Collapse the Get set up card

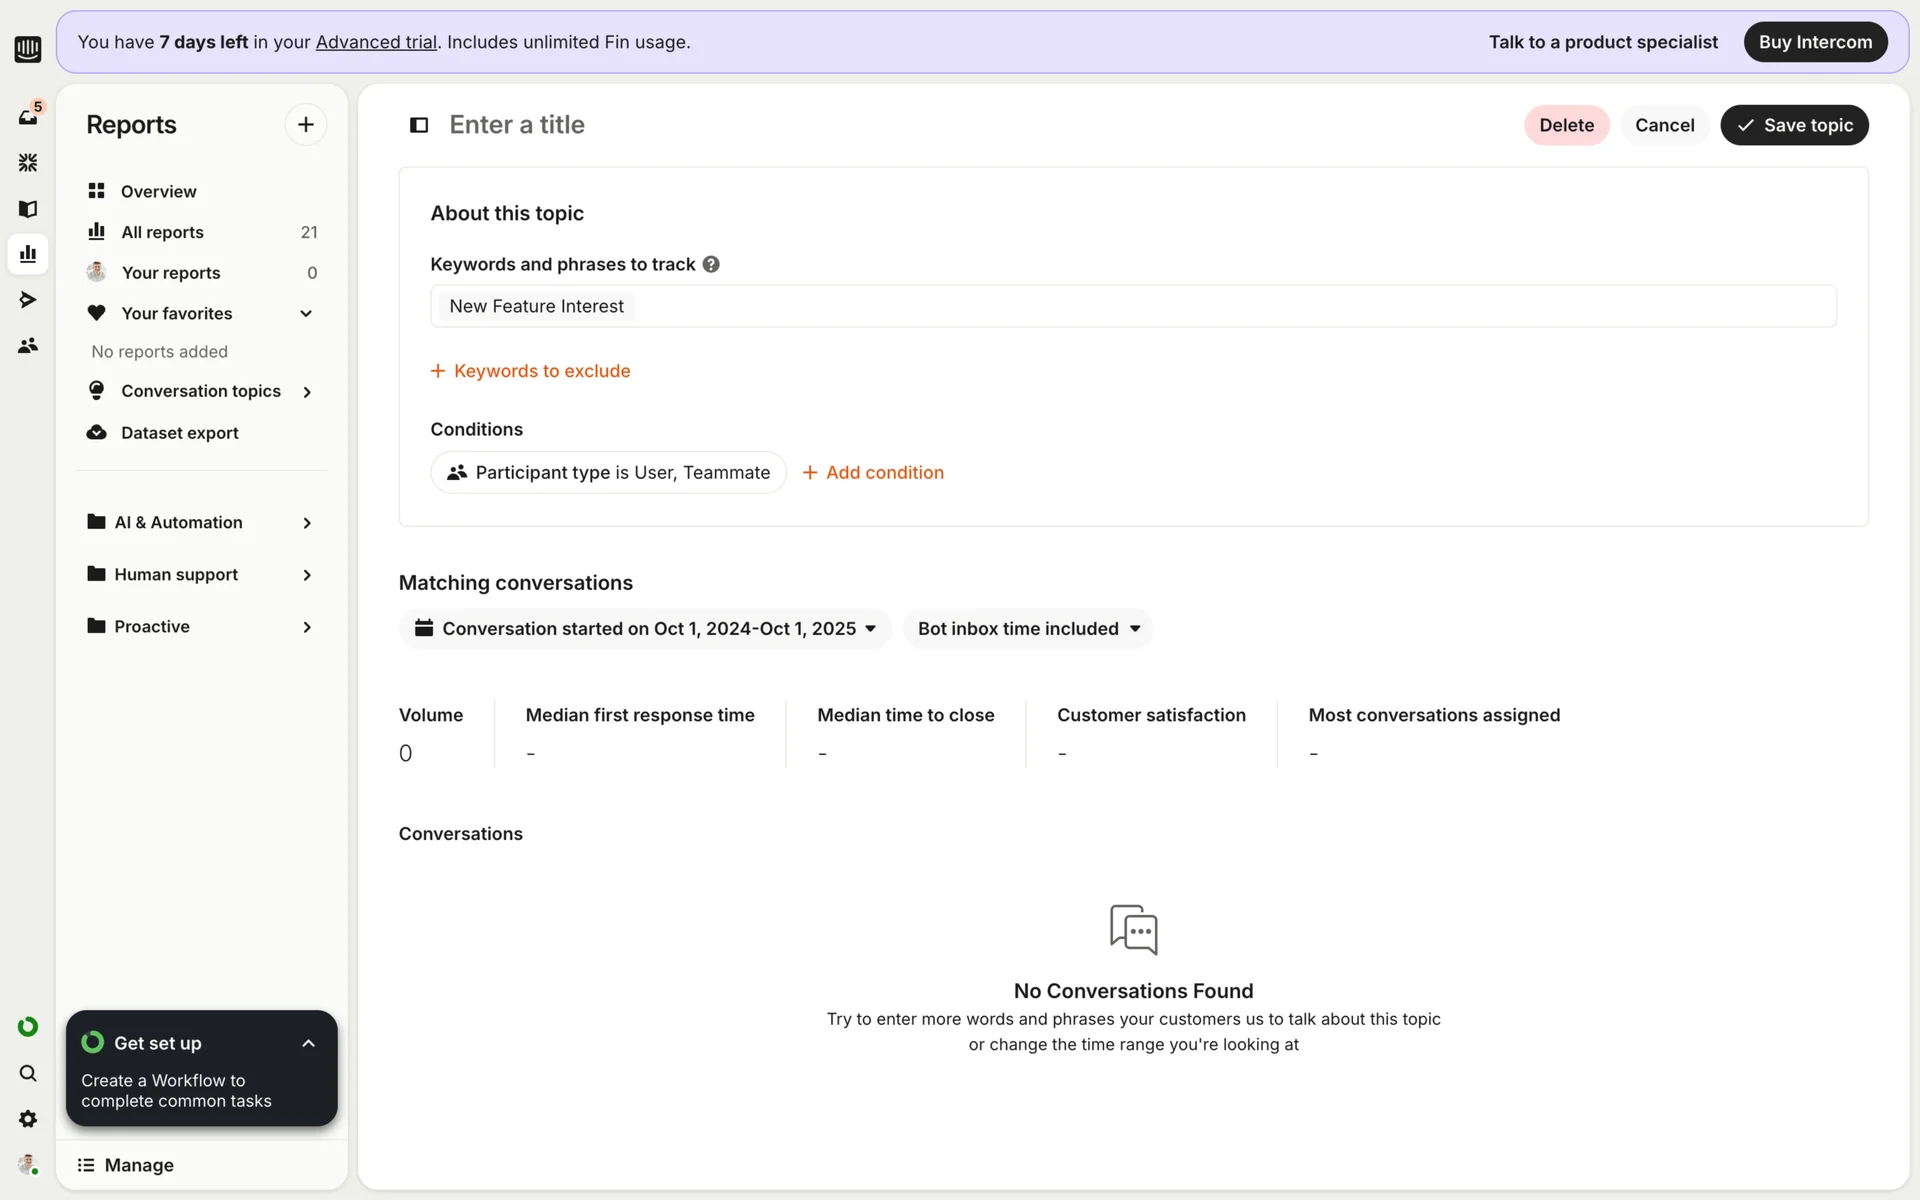click(x=308, y=1043)
